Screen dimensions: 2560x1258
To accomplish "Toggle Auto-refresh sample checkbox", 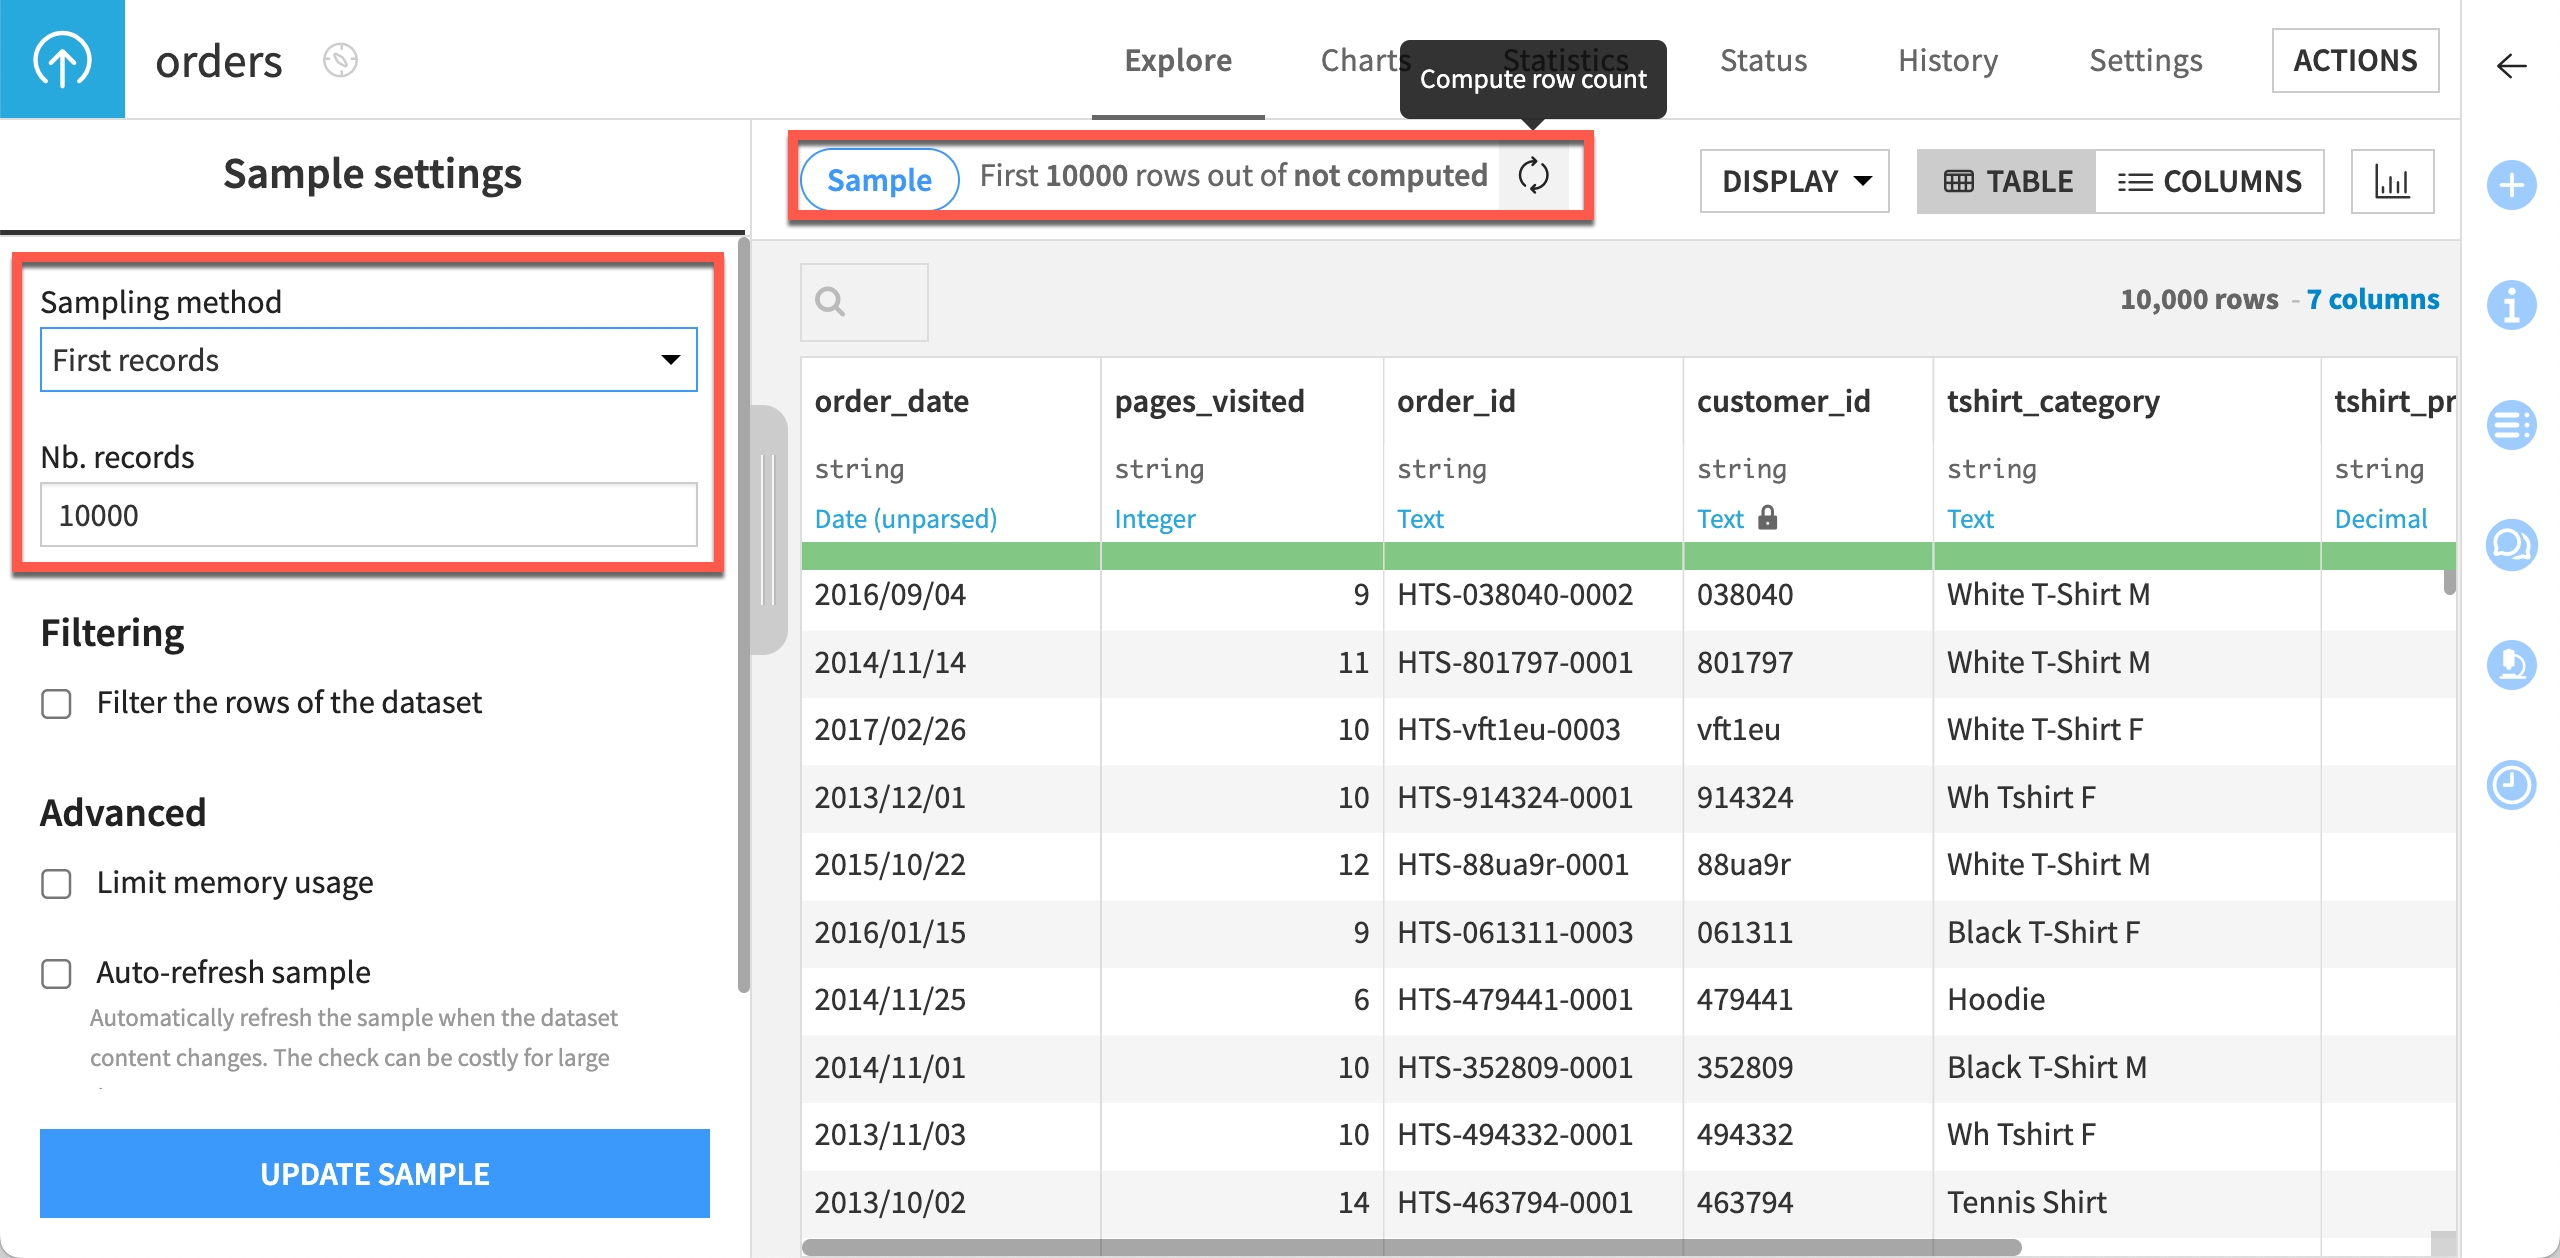I will coord(56,974).
